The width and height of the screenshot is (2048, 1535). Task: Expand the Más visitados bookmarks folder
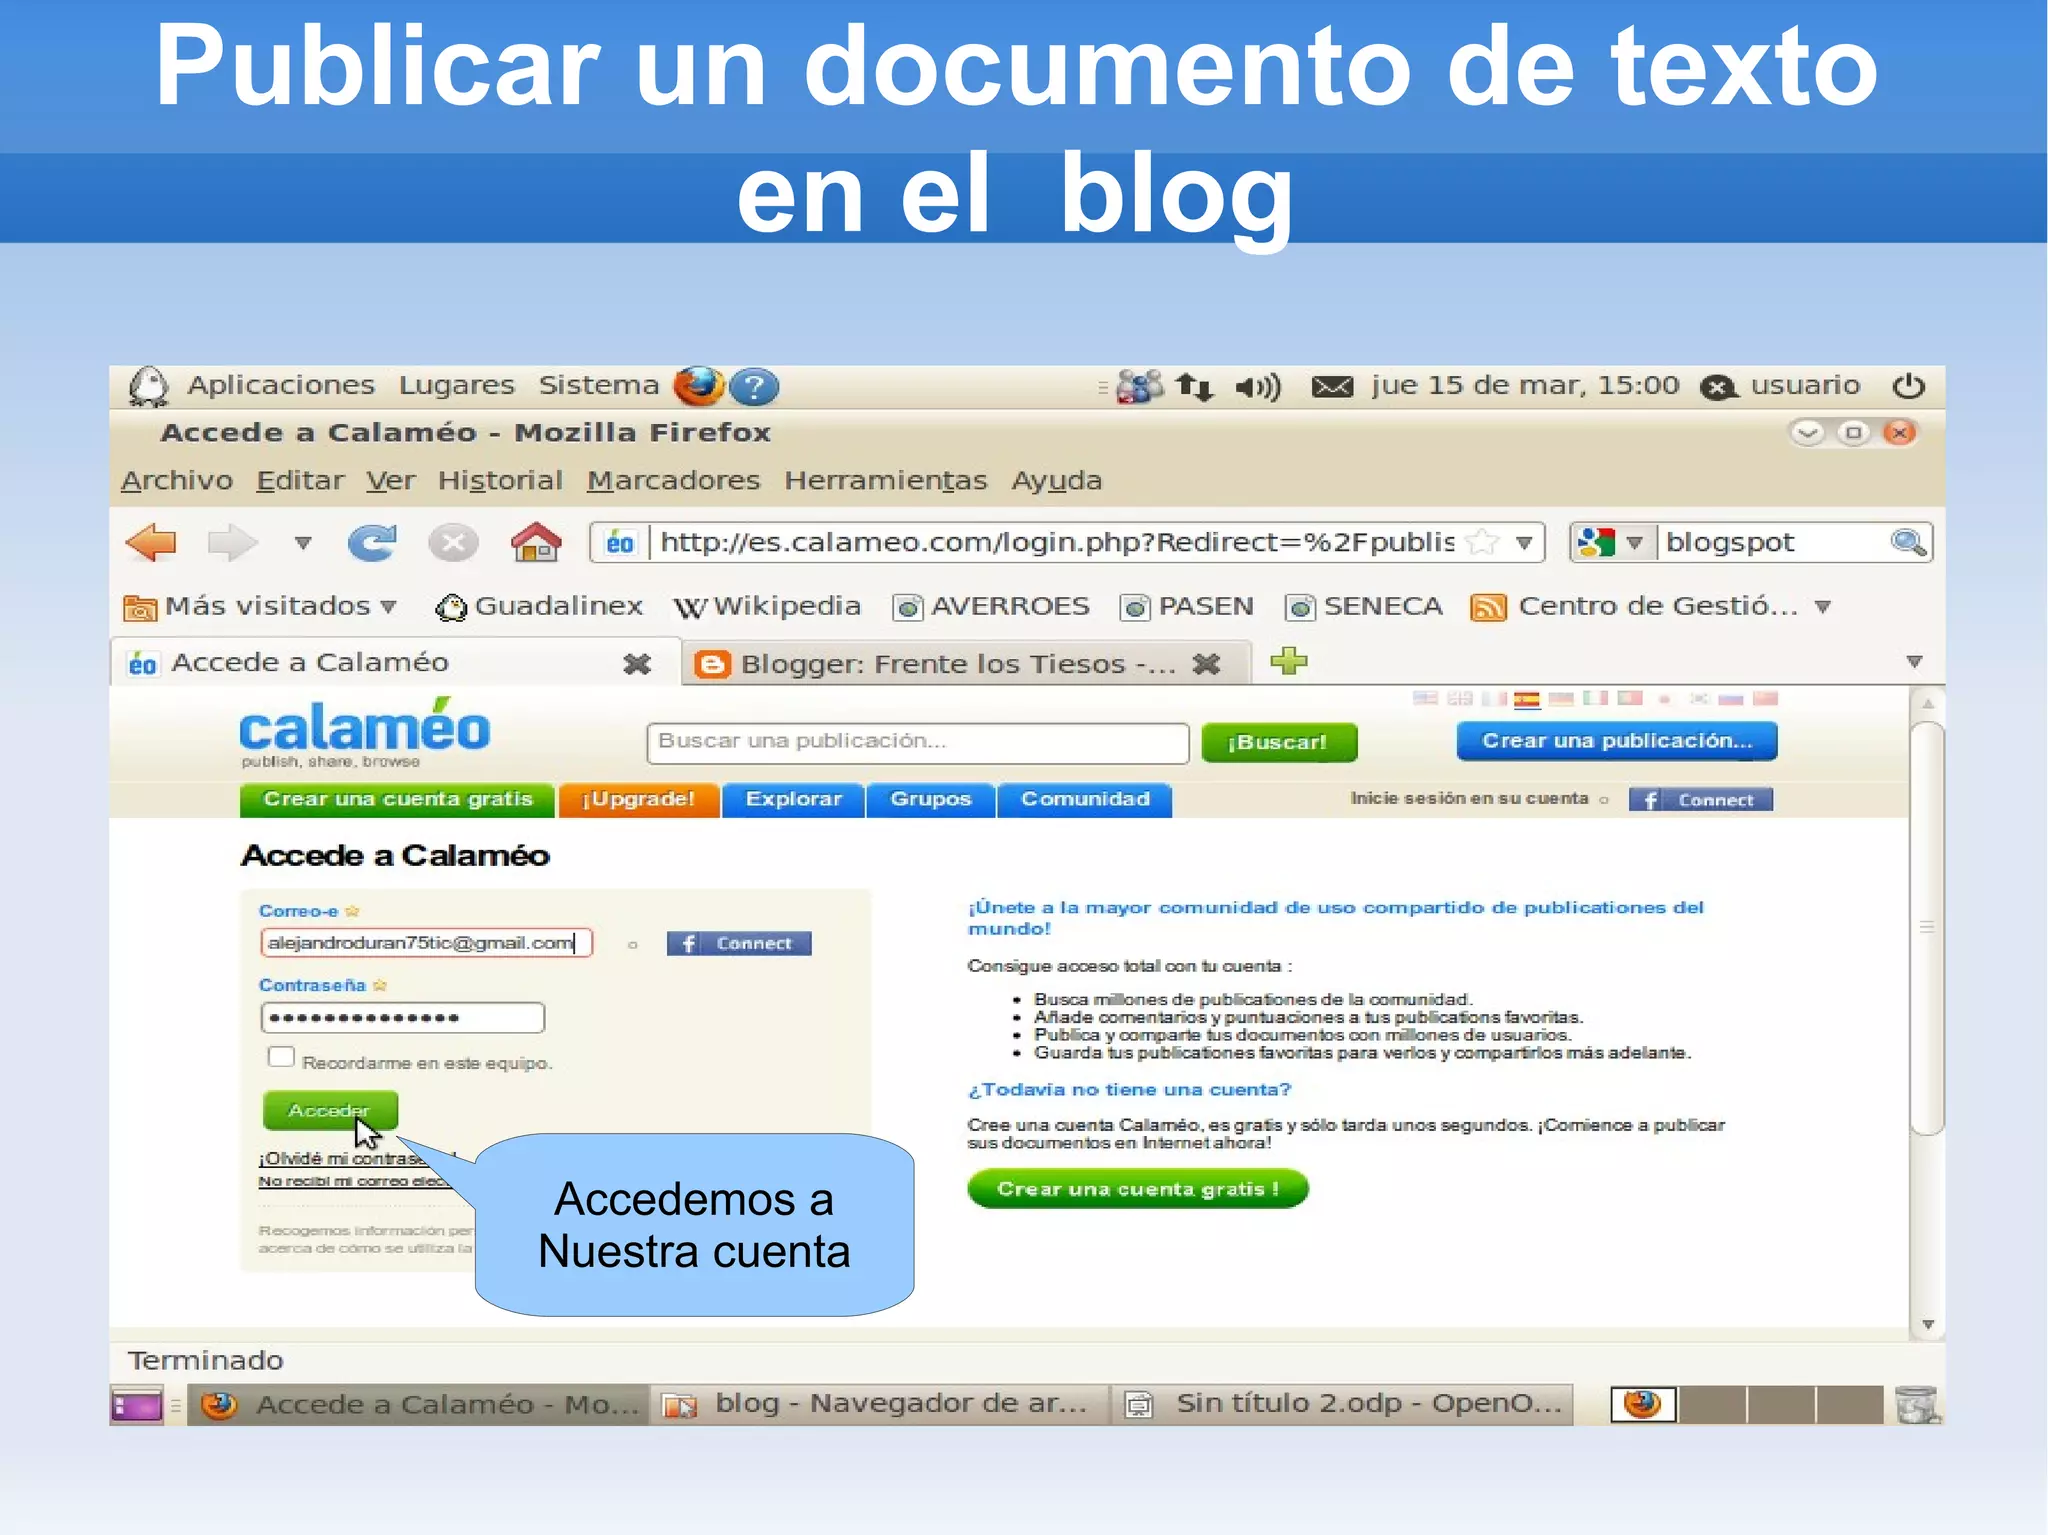click(260, 607)
